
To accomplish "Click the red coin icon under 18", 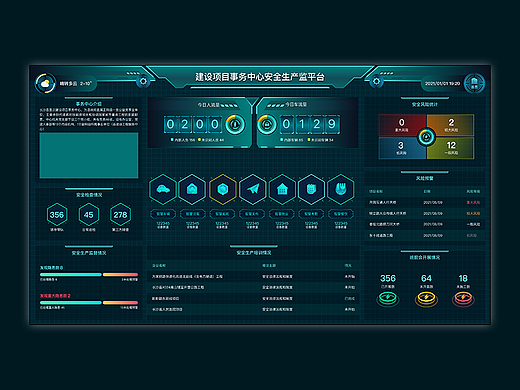I will [x=463, y=298].
